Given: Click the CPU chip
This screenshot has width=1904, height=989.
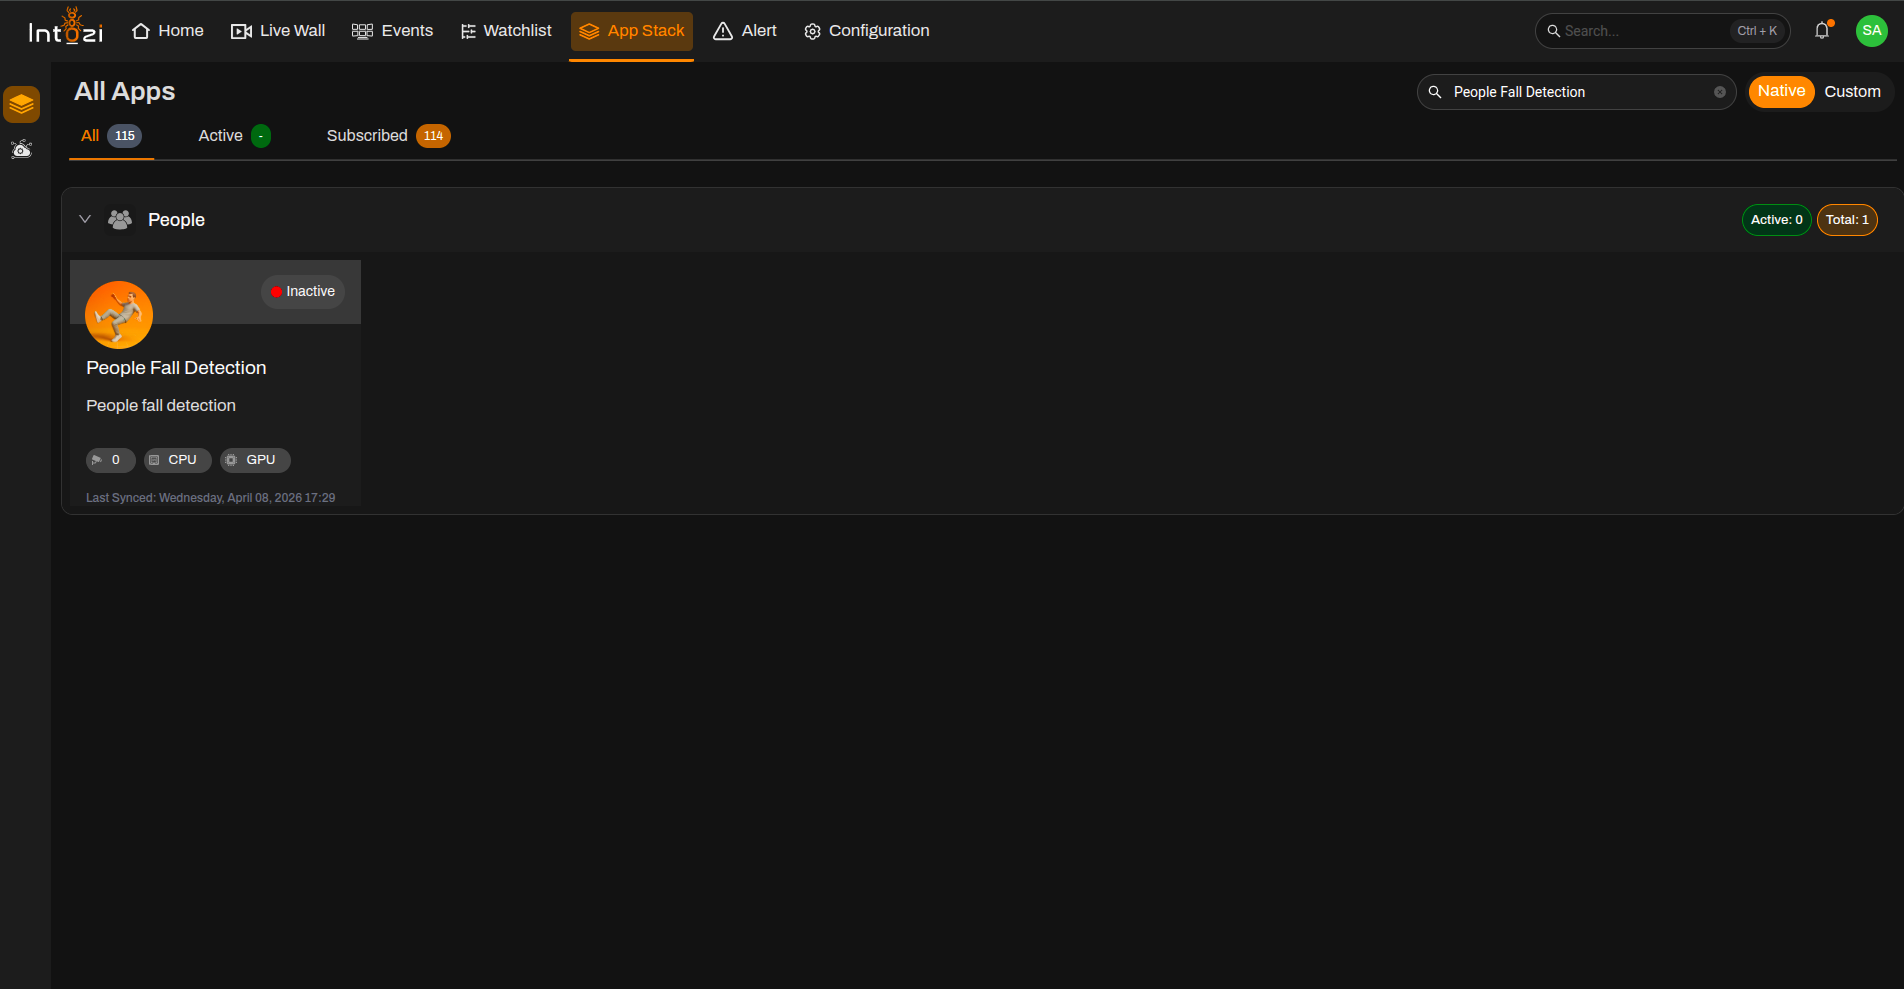Looking at the screenshot, I should 177,460.
